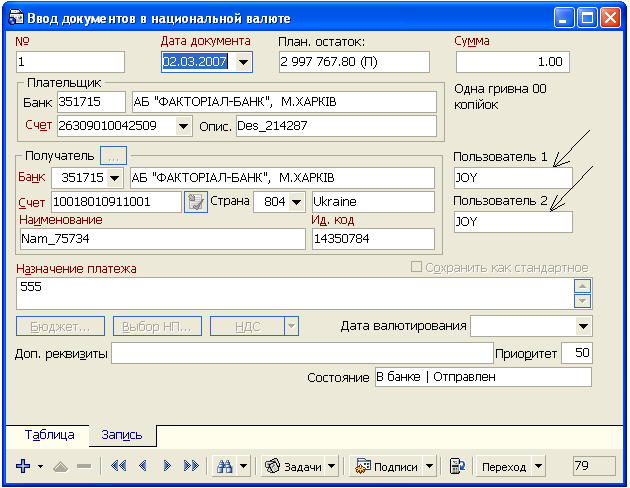Minimize the document entry window
The height and width of the screenshot is (488, 630).
564,18
